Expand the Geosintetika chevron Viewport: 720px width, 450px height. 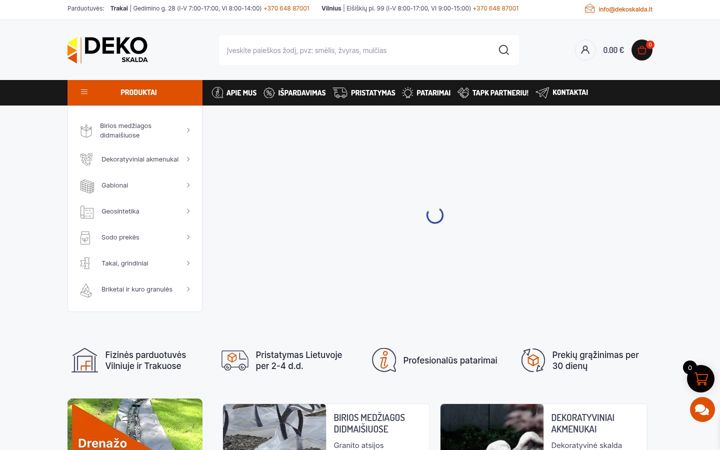coord(188,211)
